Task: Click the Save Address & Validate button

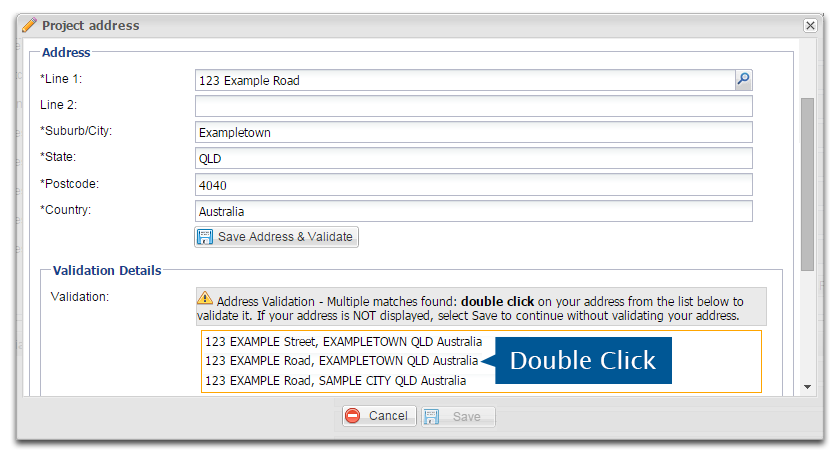Action: tap(276, 237)
